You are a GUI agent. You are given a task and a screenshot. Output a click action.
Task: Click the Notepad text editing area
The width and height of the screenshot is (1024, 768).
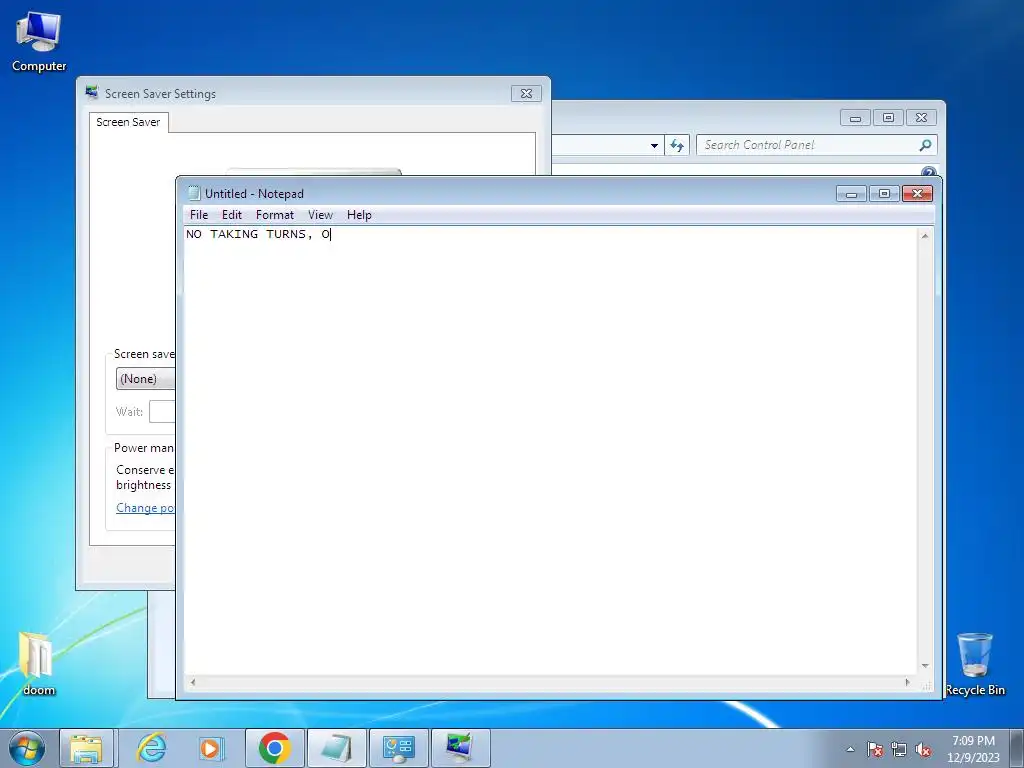(550, 451)
